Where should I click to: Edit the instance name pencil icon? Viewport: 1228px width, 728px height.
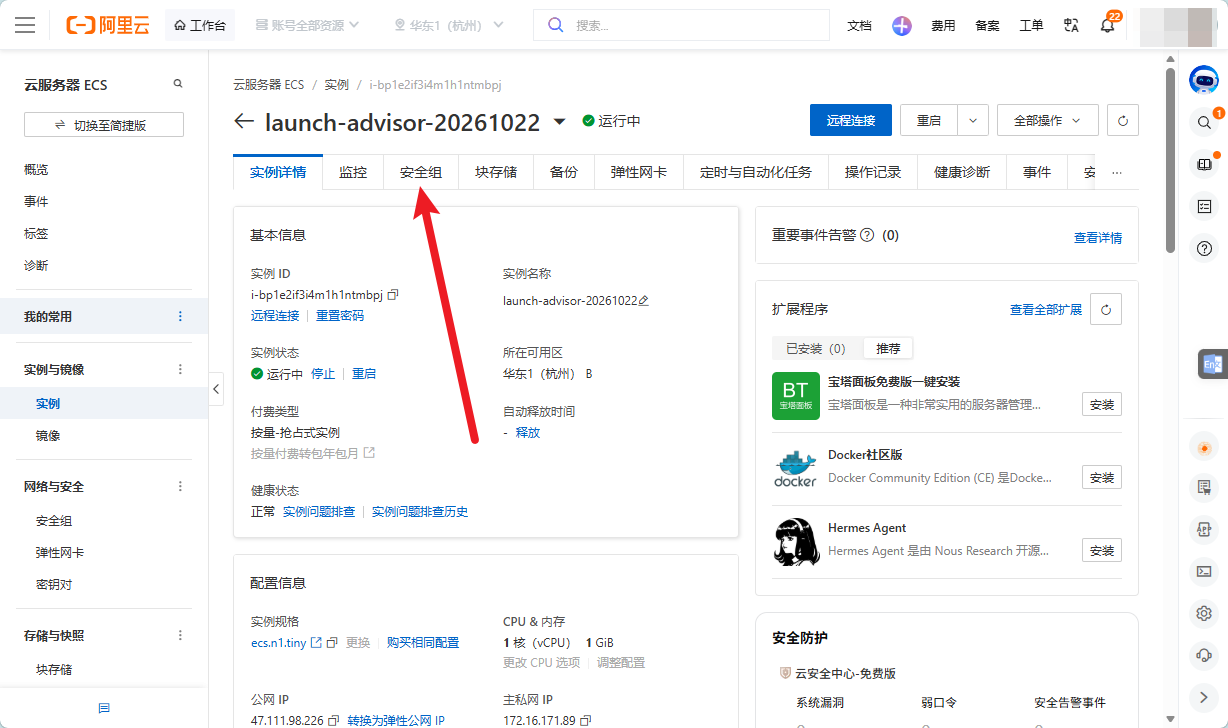(644, 301)
